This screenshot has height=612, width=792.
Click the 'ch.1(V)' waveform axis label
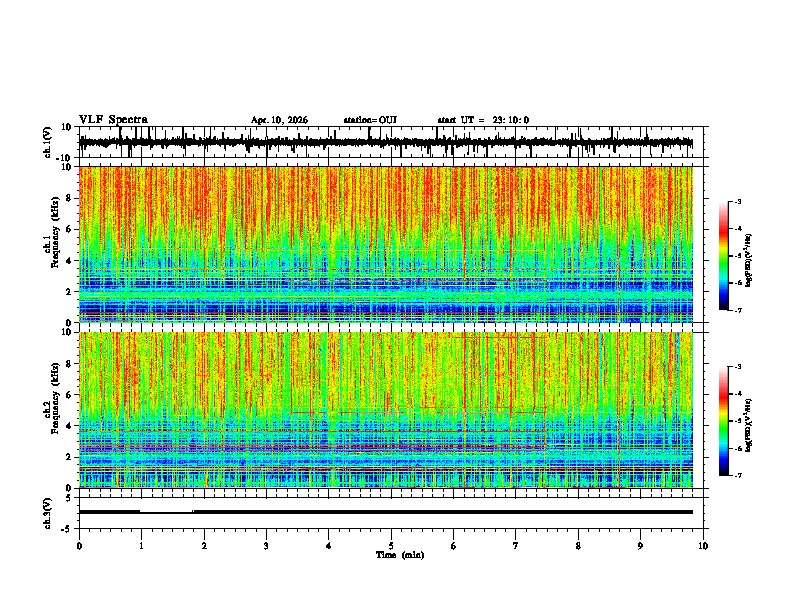(48, 142)
